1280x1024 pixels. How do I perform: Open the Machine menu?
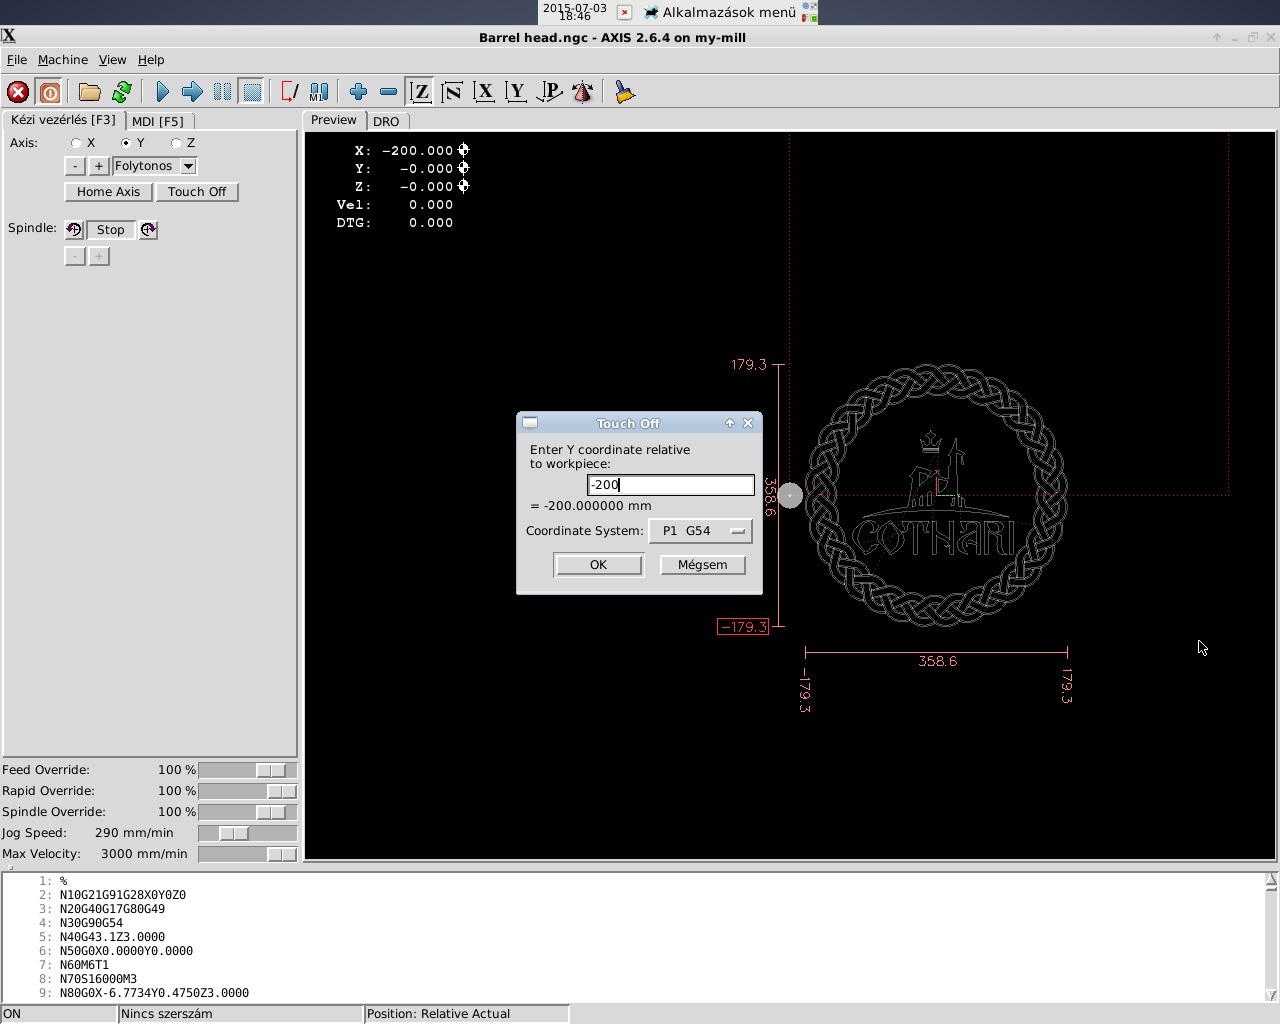pyautogui.click(x=63, y=60)
